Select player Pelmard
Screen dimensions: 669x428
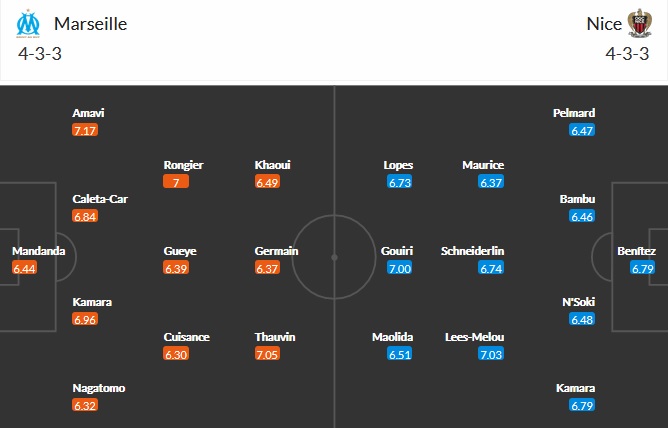574,113
